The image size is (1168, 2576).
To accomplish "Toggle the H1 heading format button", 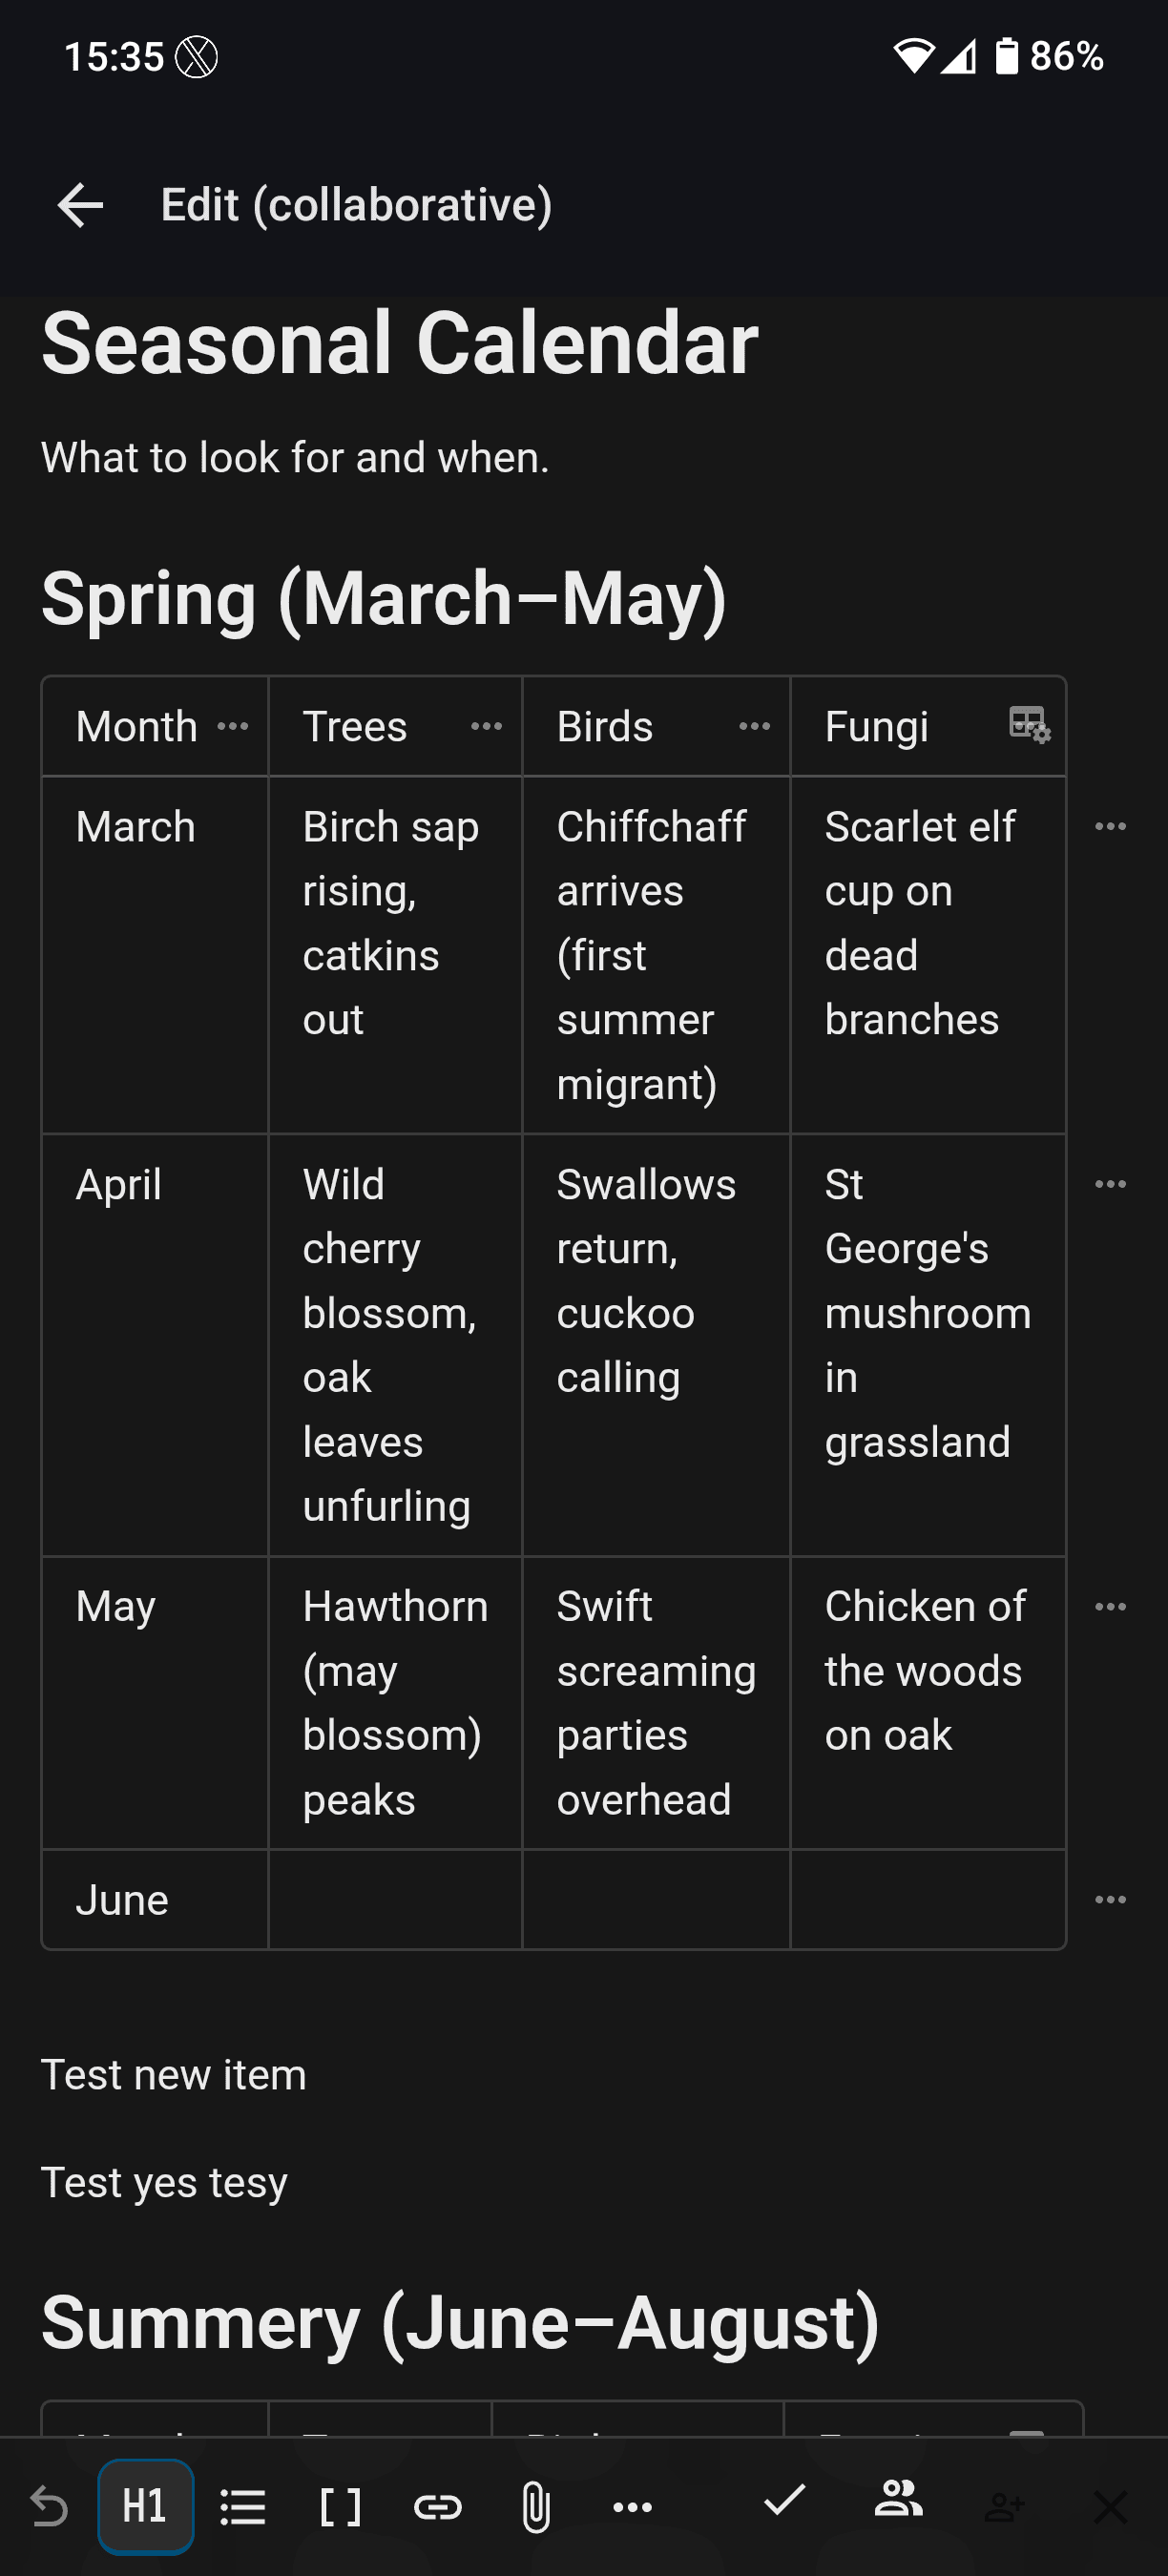I will point(146,2506).
